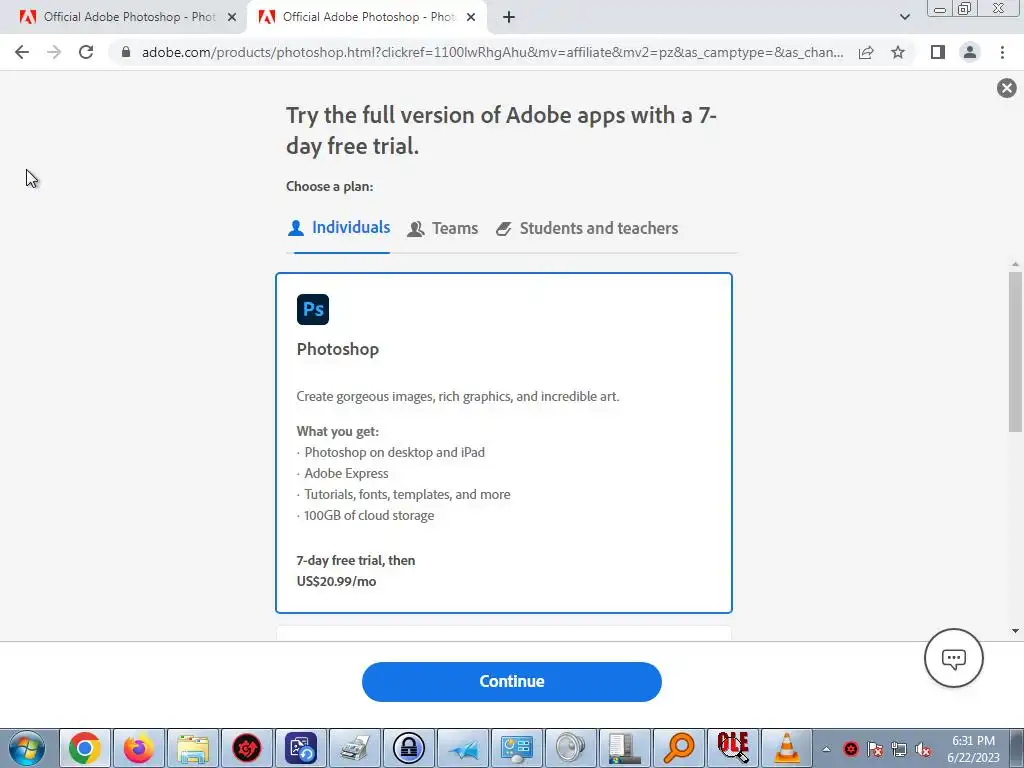Image resolution: width=1024 pixels, height=768 pixels.
Task: Select the Individuals plan tab
Action: click(339, 227)
